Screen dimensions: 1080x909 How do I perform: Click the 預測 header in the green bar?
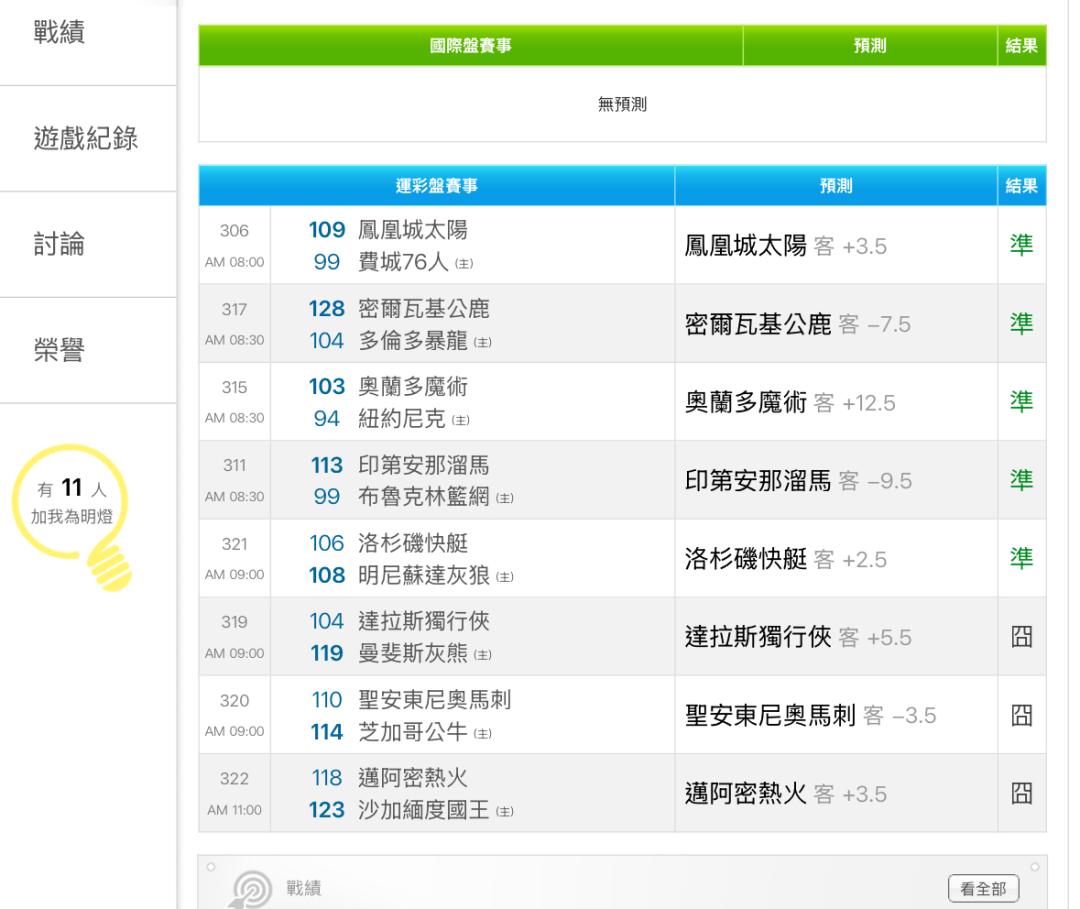(x=870, y=45)
